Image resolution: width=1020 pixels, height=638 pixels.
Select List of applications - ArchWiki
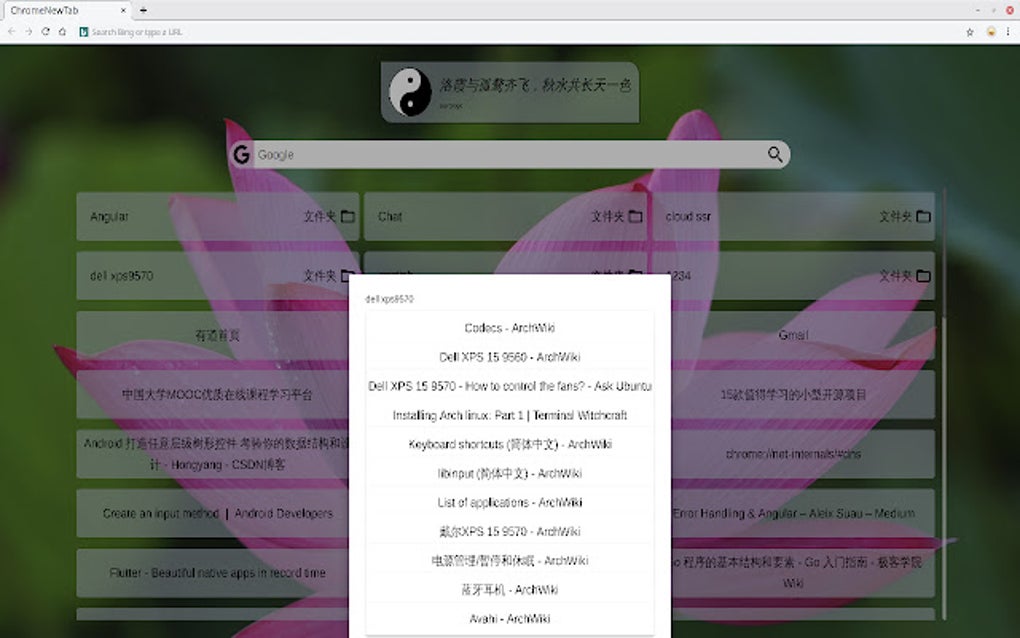509,503
